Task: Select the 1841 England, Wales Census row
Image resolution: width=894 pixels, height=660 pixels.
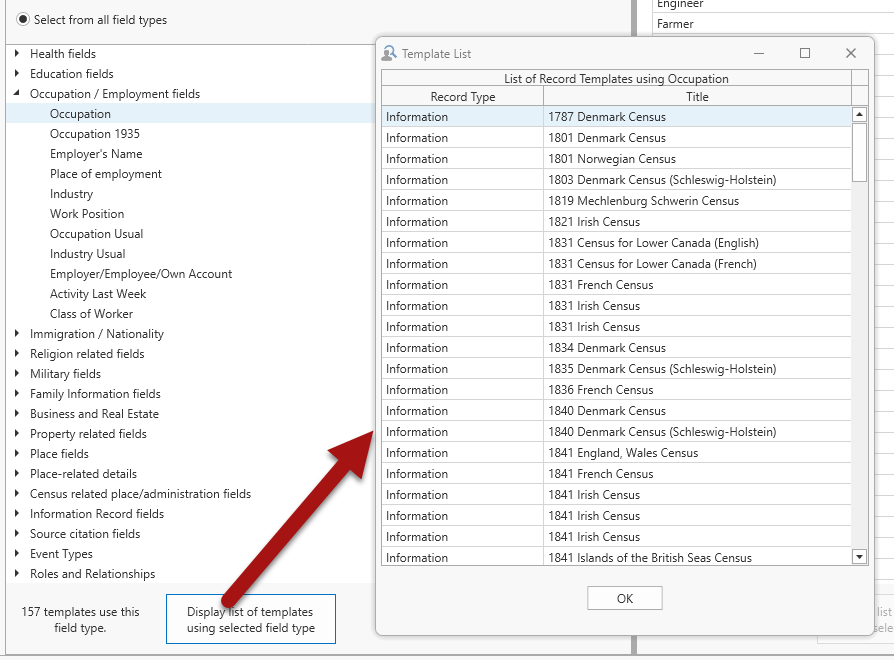Action: coord(616,453)
